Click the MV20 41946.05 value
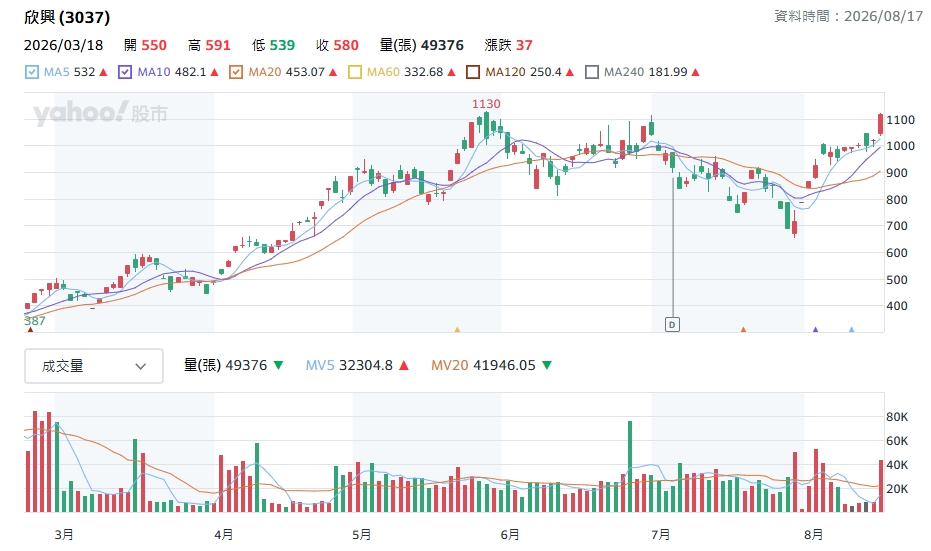 point(504,365)
